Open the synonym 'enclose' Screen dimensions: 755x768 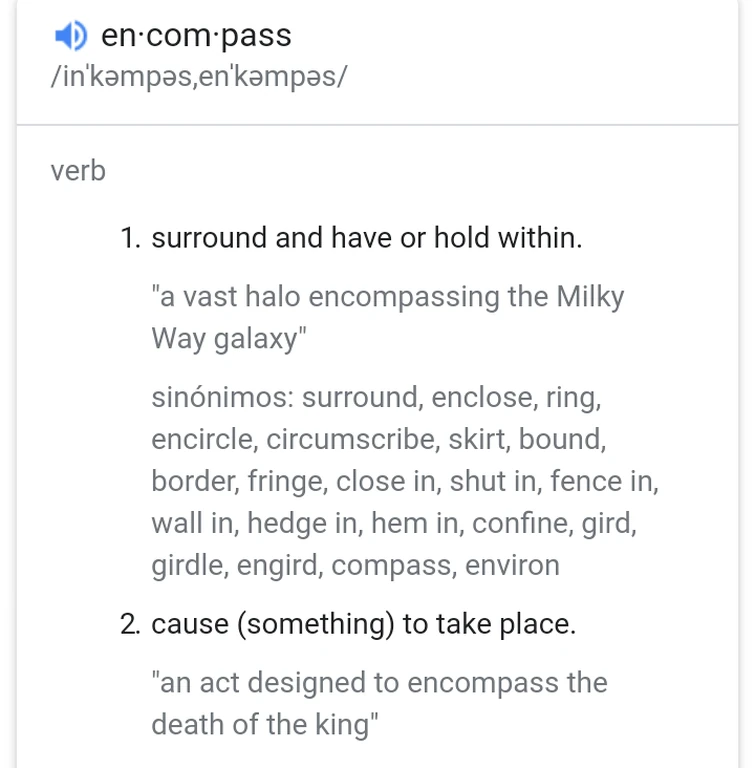coord(483,398)
